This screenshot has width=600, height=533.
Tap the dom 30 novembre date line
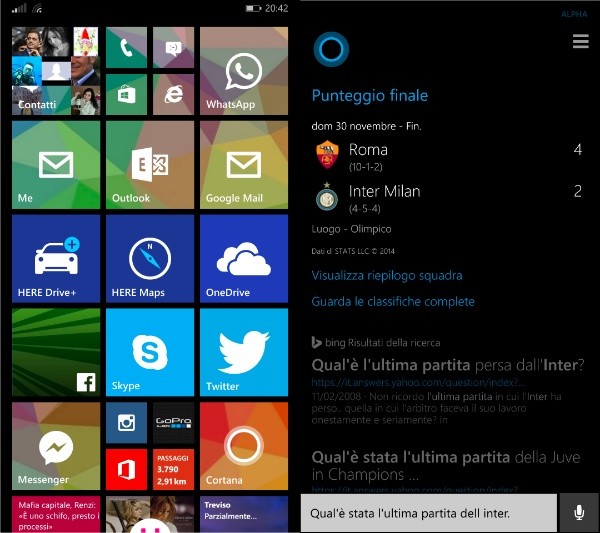tap(366, 126)
